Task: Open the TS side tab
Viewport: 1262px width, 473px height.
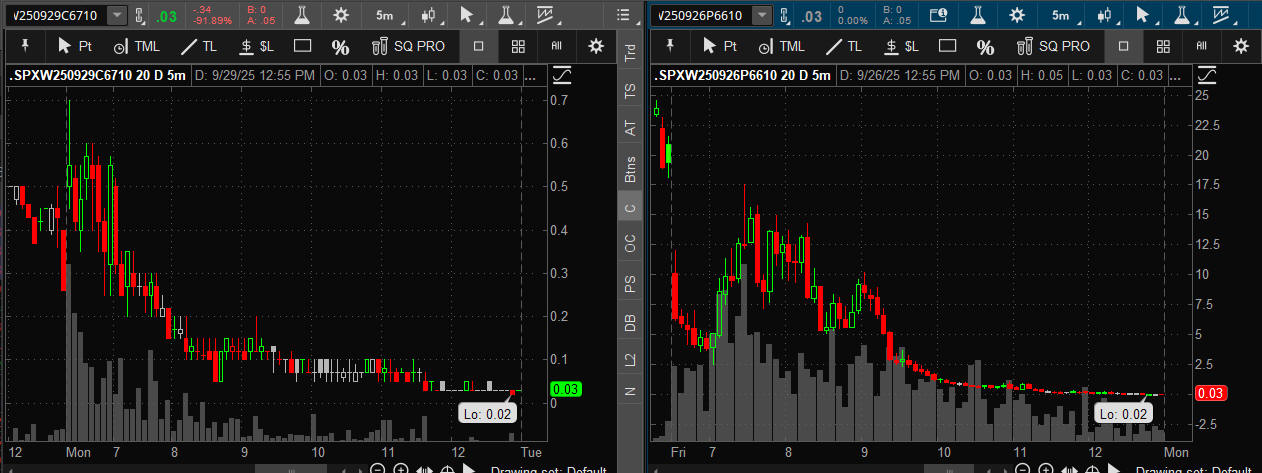Action: (630, 90)
